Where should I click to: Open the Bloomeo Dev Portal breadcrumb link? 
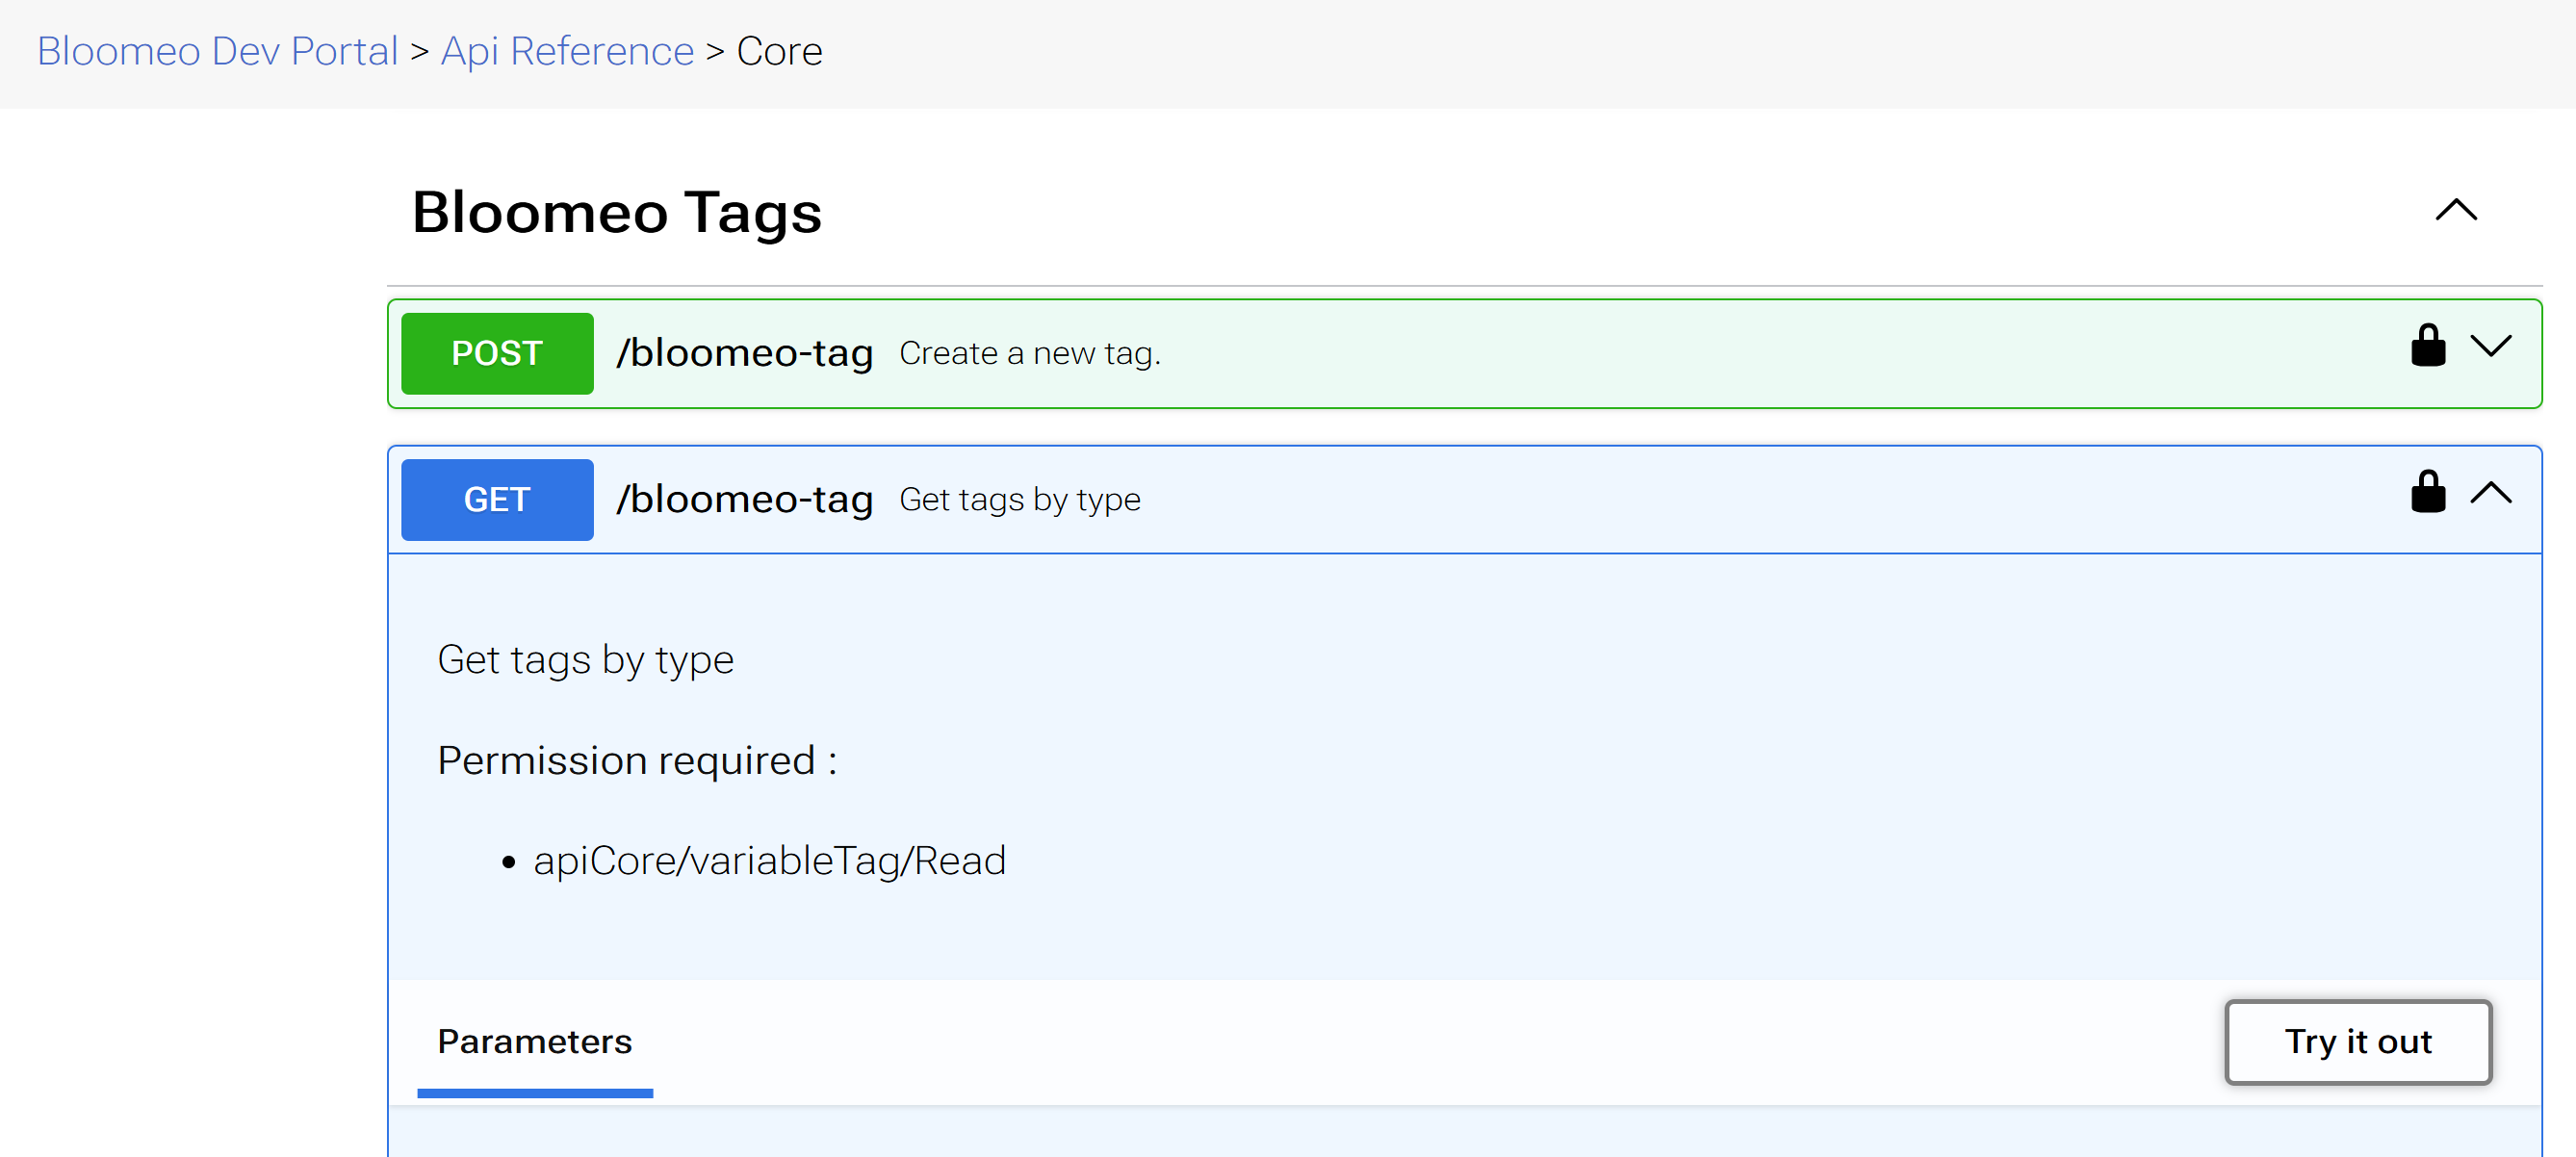click(x=217, y=51)
